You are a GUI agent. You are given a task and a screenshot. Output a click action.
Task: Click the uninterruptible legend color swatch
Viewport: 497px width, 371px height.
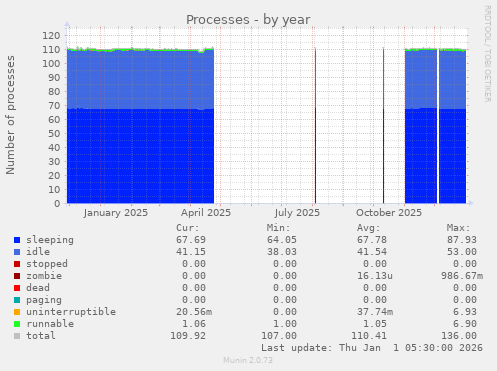click(x=17, y=312)
